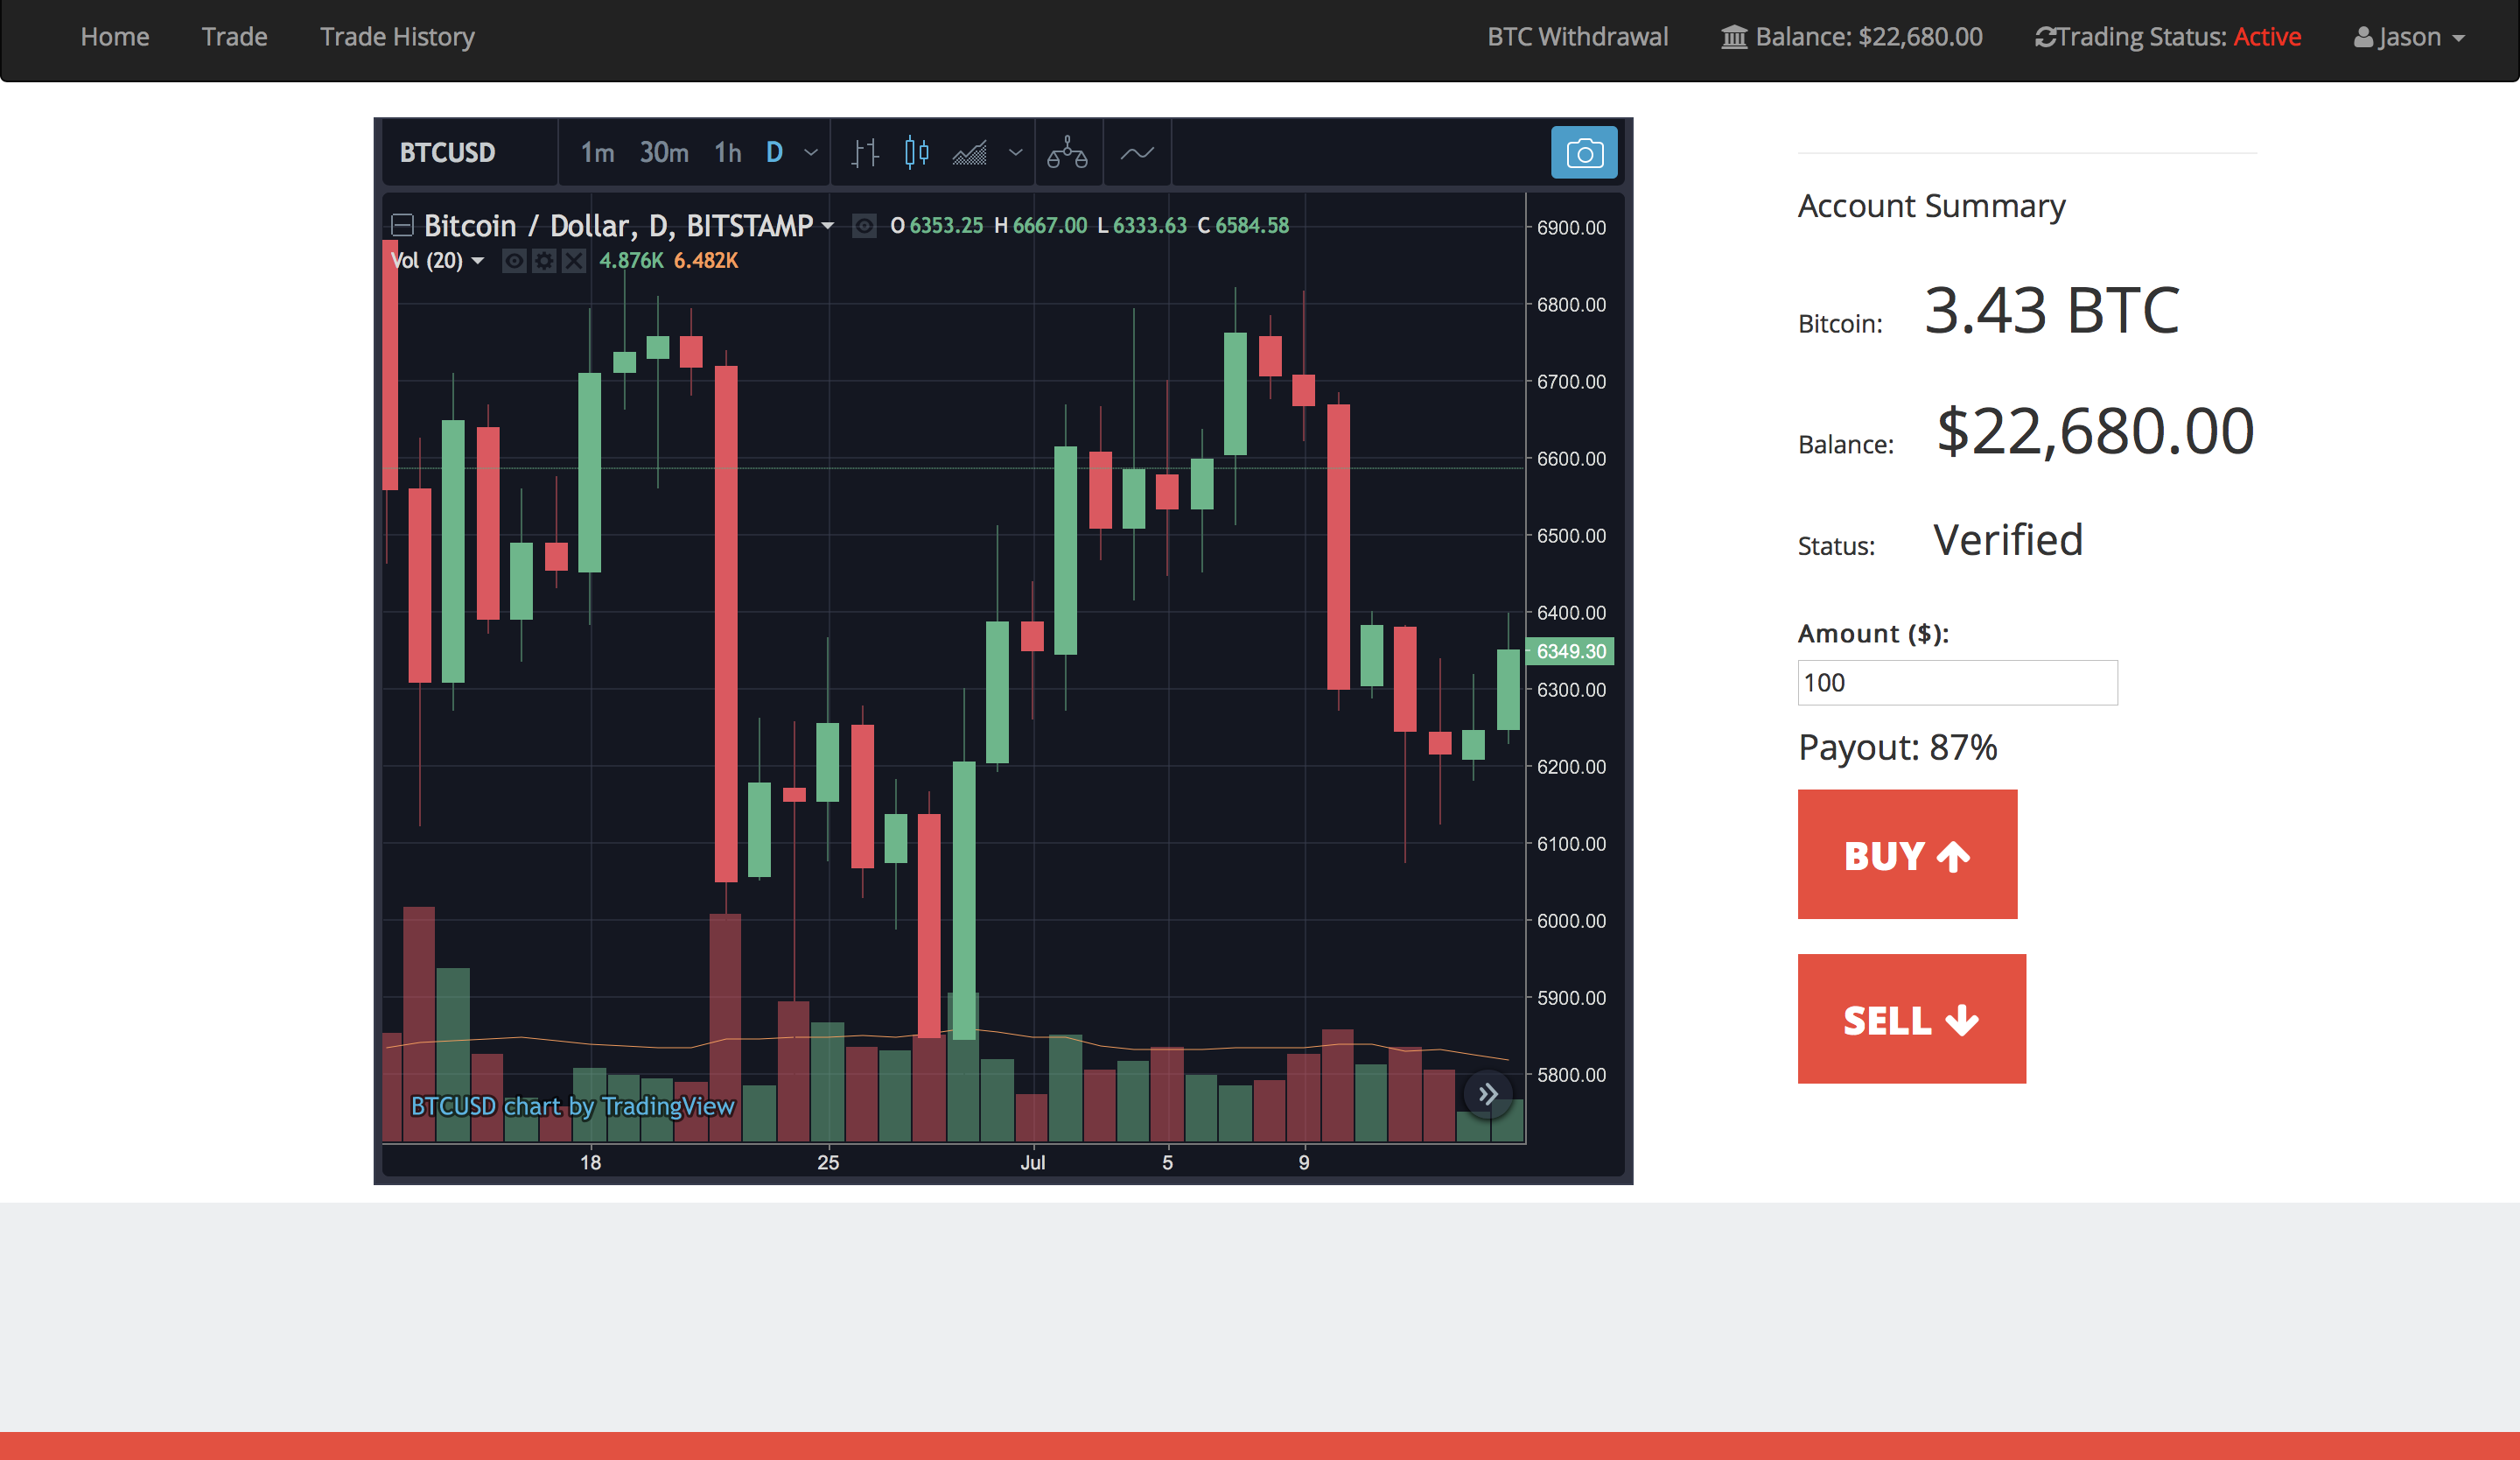Select the candlestick chart style icon
Viewport: 2520px width, 1460px height.
coord(916,153)
